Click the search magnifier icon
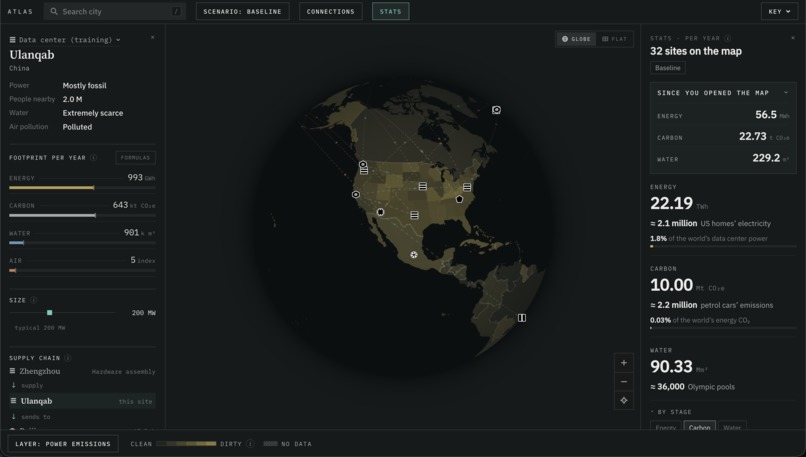This screenshot has height=457, width=806. coord(53,11)
